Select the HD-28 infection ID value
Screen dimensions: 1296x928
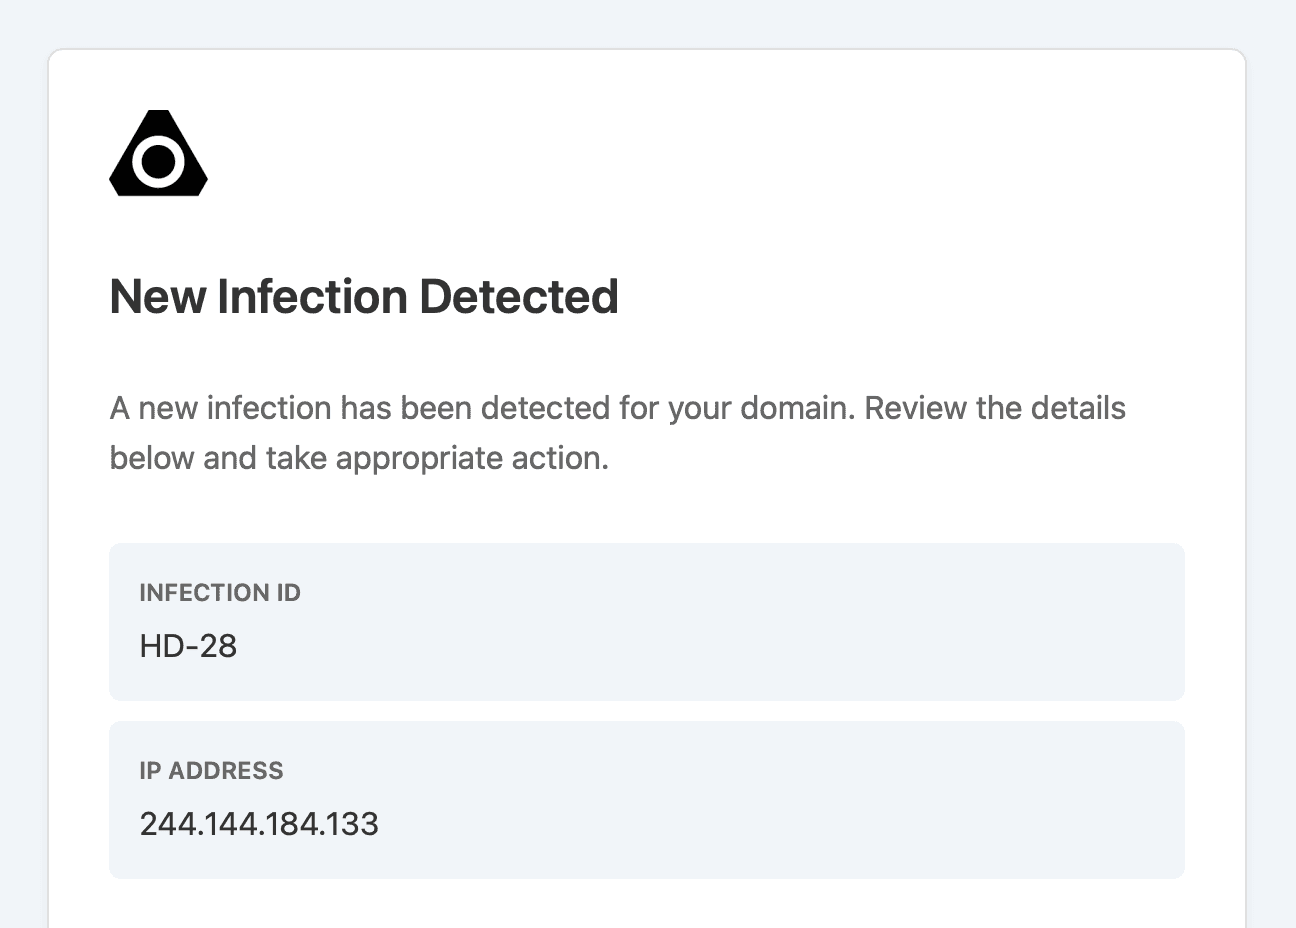(x=188, y=646)
